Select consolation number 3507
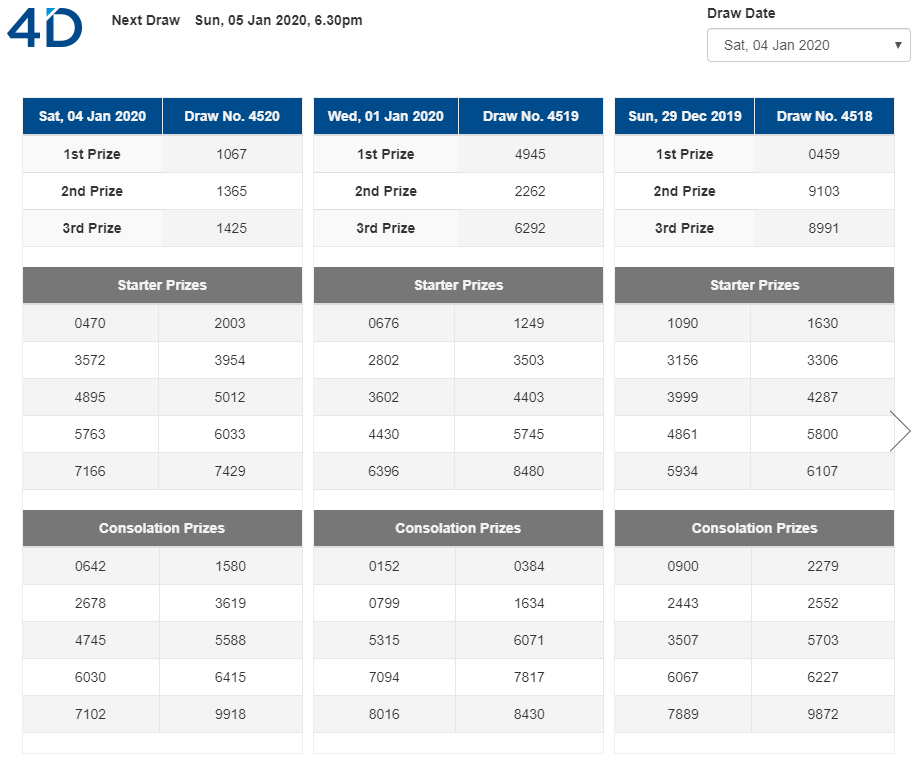 [x=683, y=640]
